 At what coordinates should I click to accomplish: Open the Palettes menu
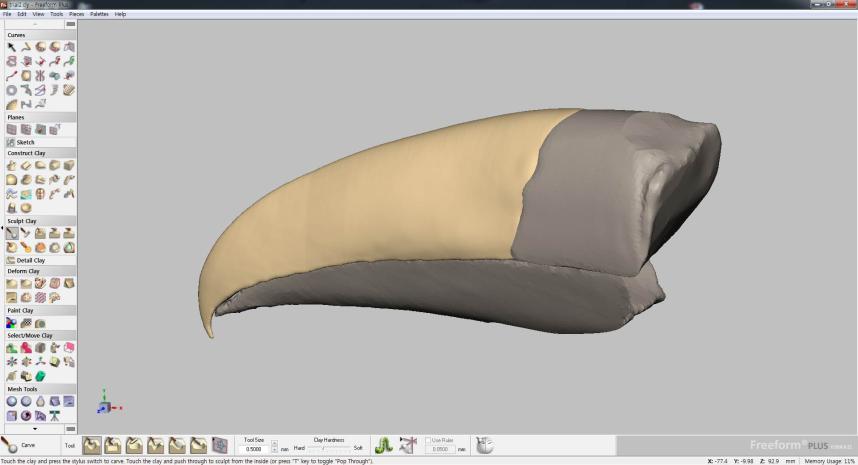[99, 14]
